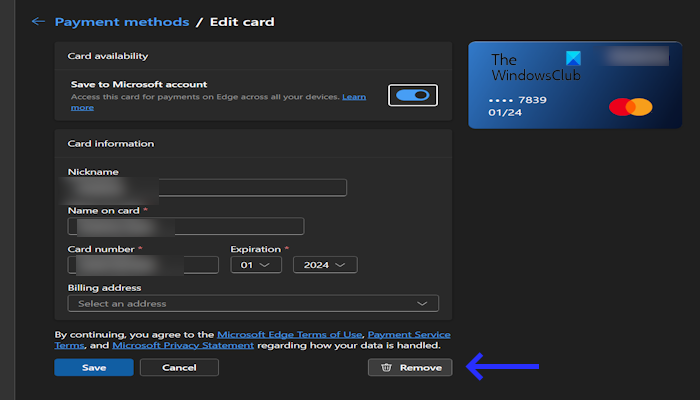Open the Payment methods breadcrumb link
The image size is (700, 400).
click(x=122, y=22)
